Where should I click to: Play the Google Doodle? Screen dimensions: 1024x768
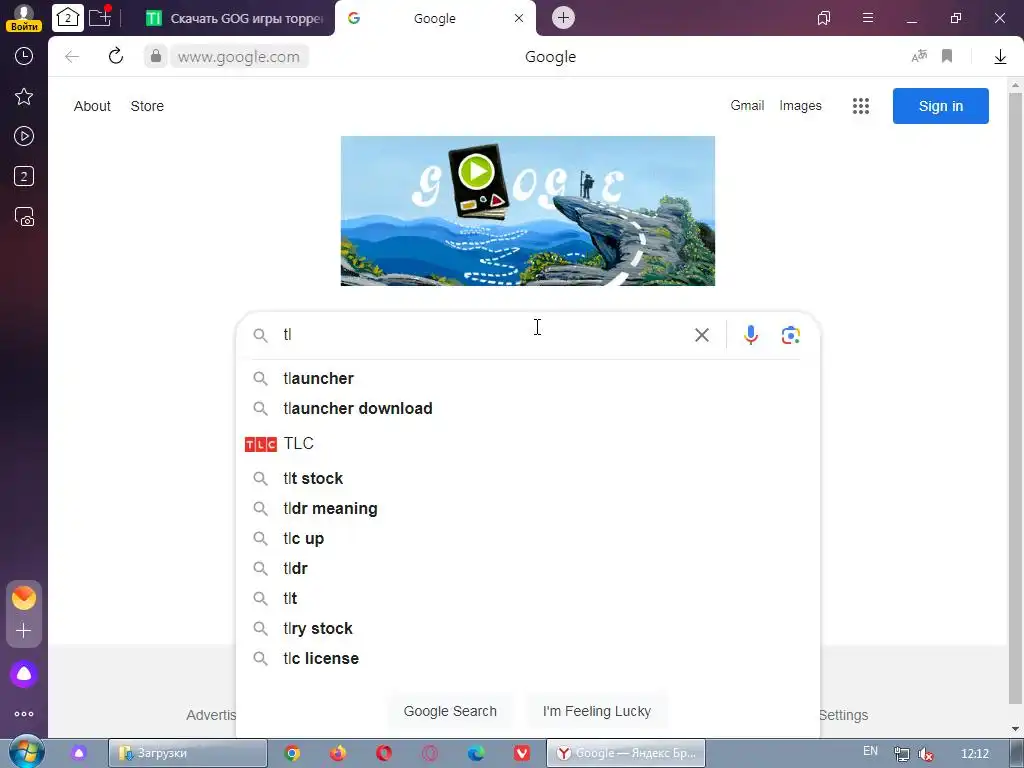[x=476, y=172]
